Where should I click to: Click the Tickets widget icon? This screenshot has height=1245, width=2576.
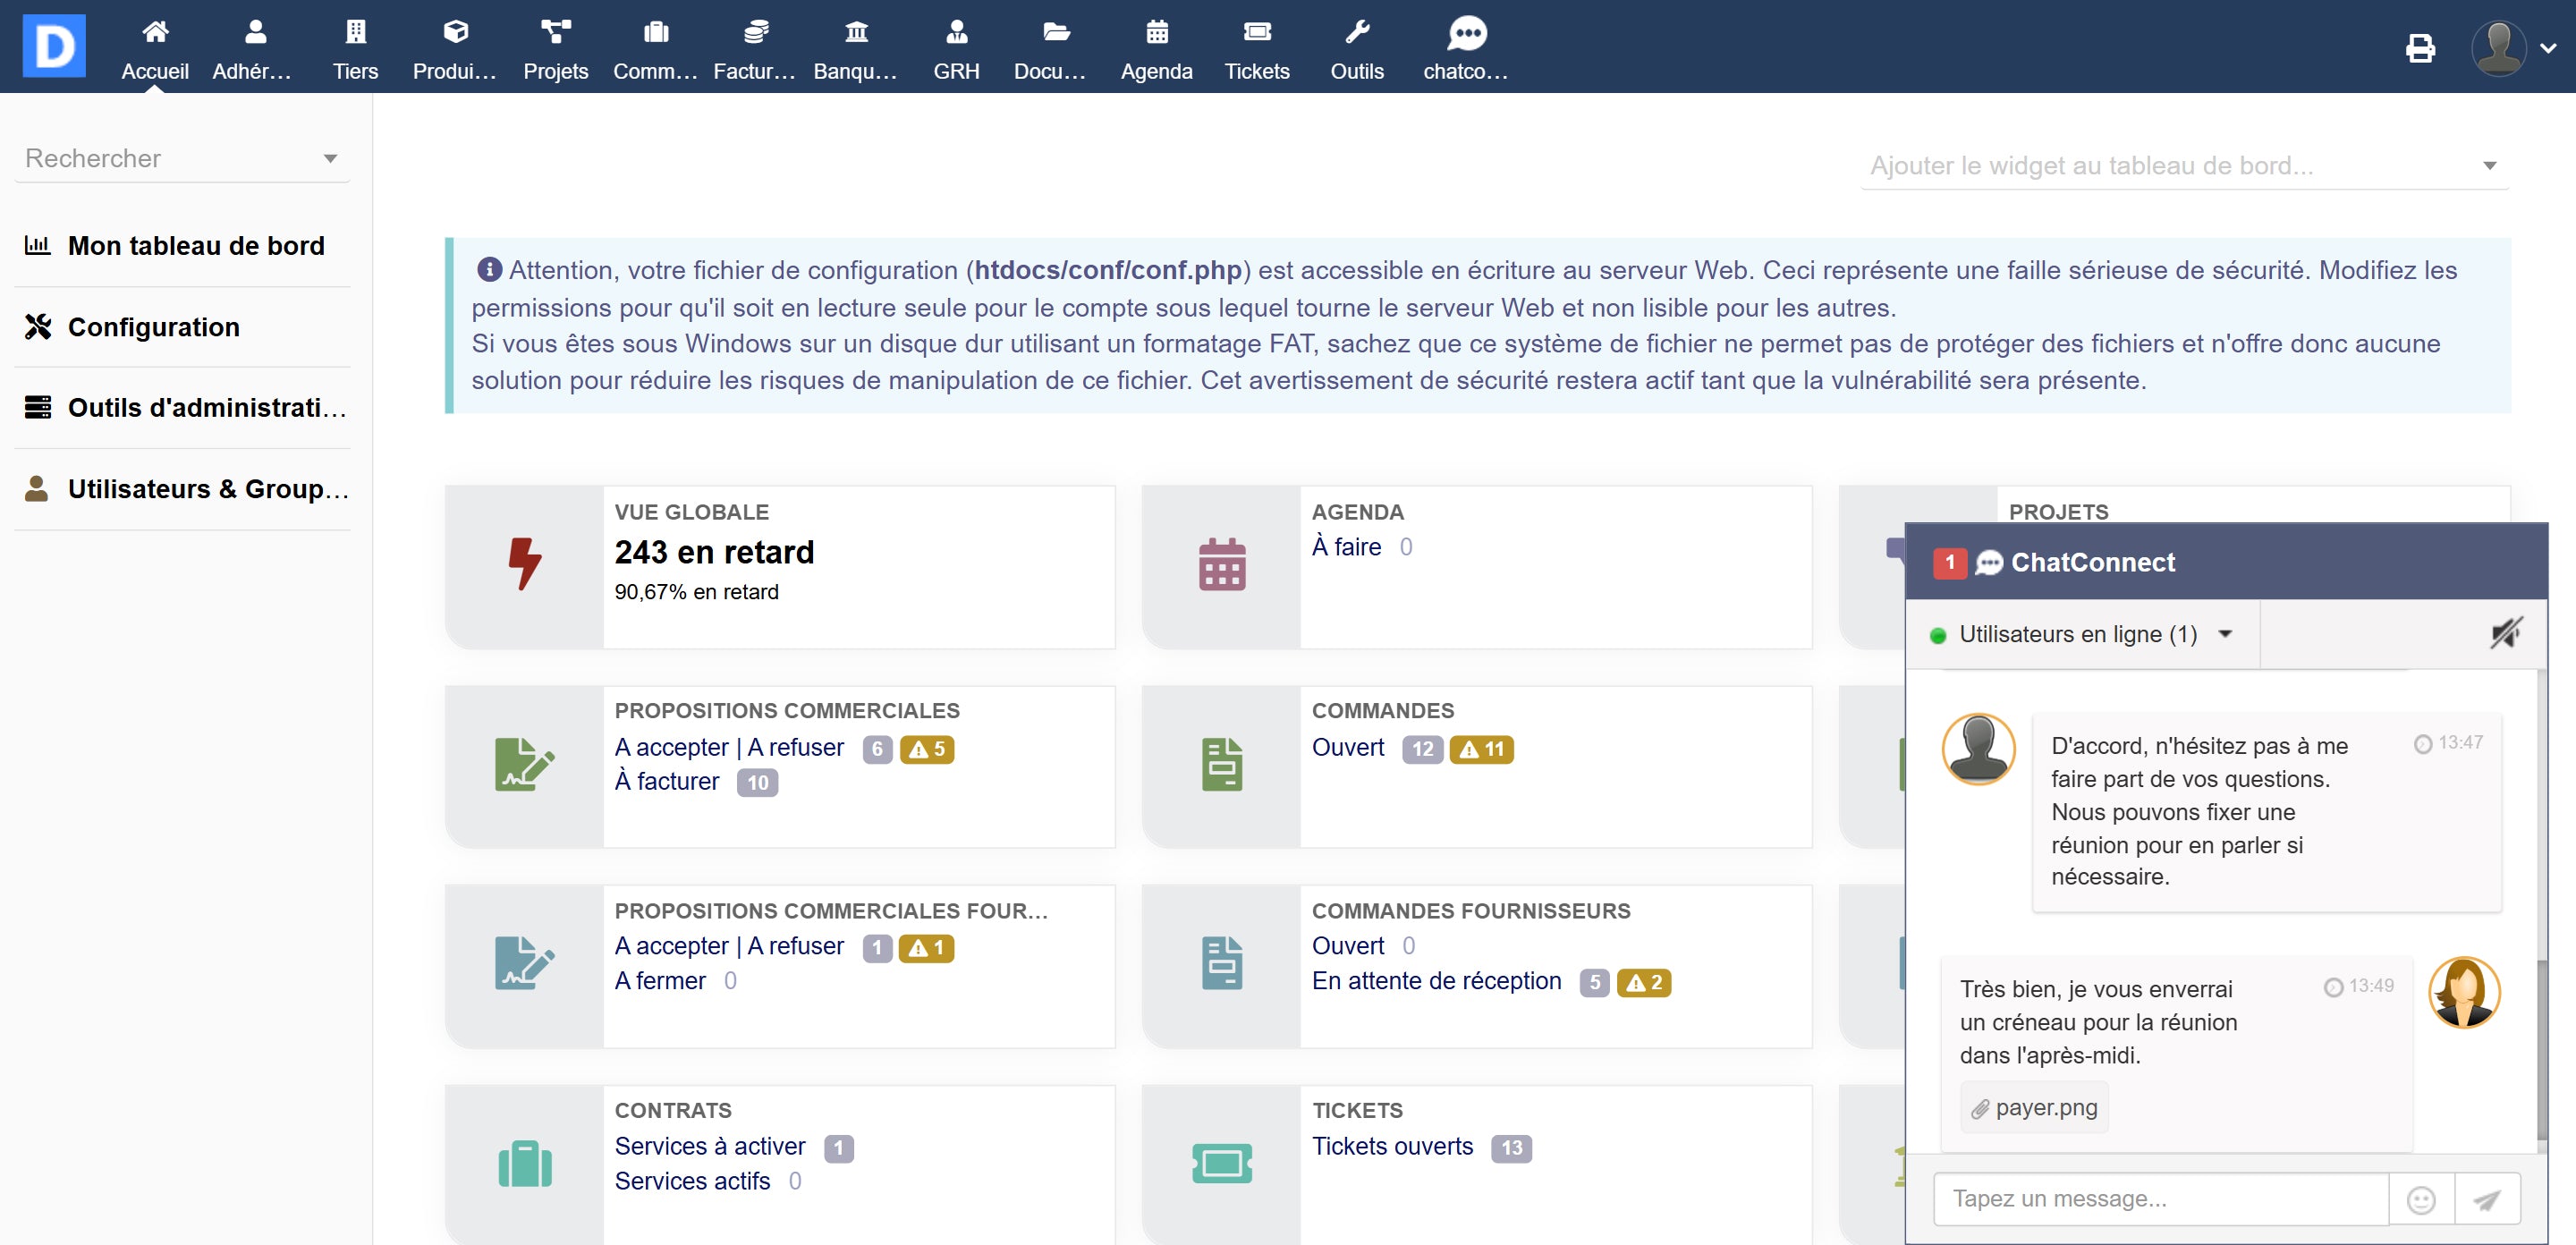point(1221,1163)
